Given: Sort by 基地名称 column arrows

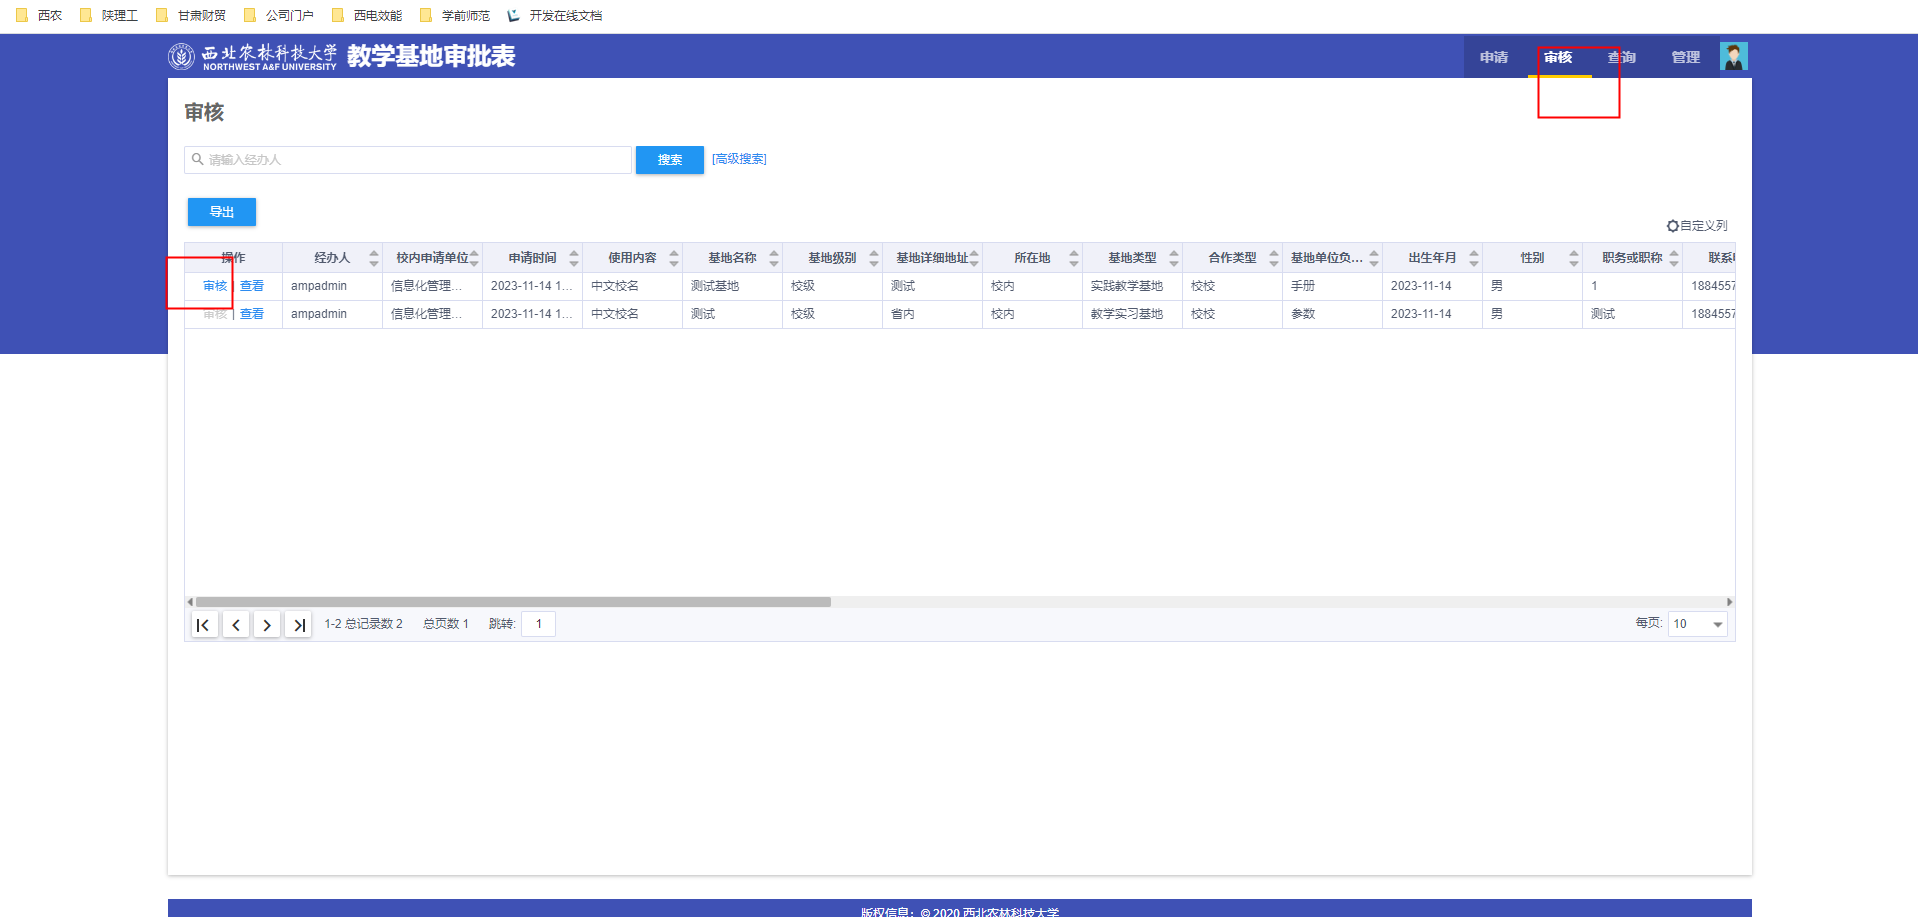Looking at the screenshot, I should (774, 258).
